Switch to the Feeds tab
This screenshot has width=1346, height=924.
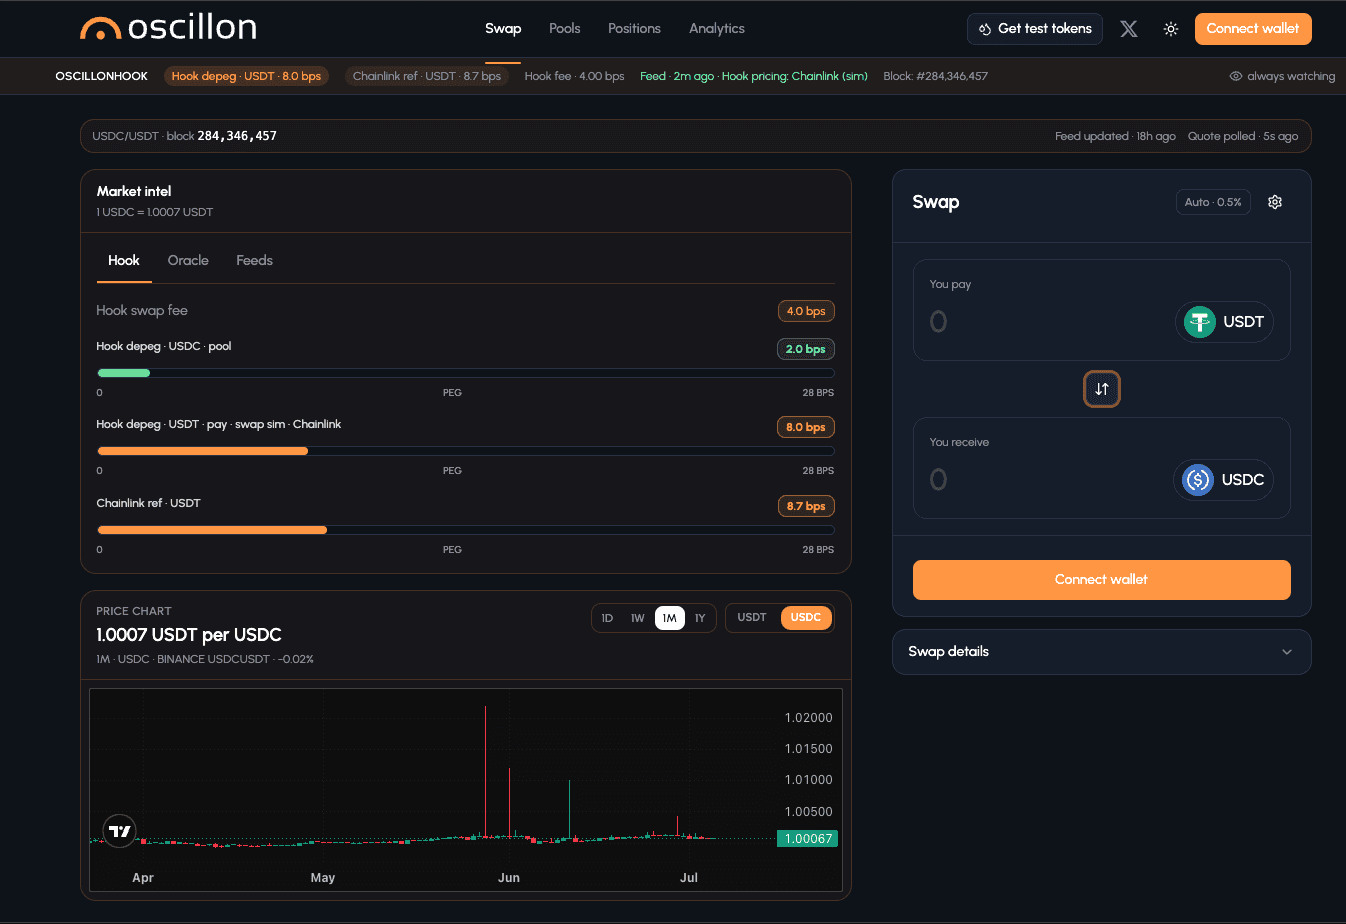254,260
